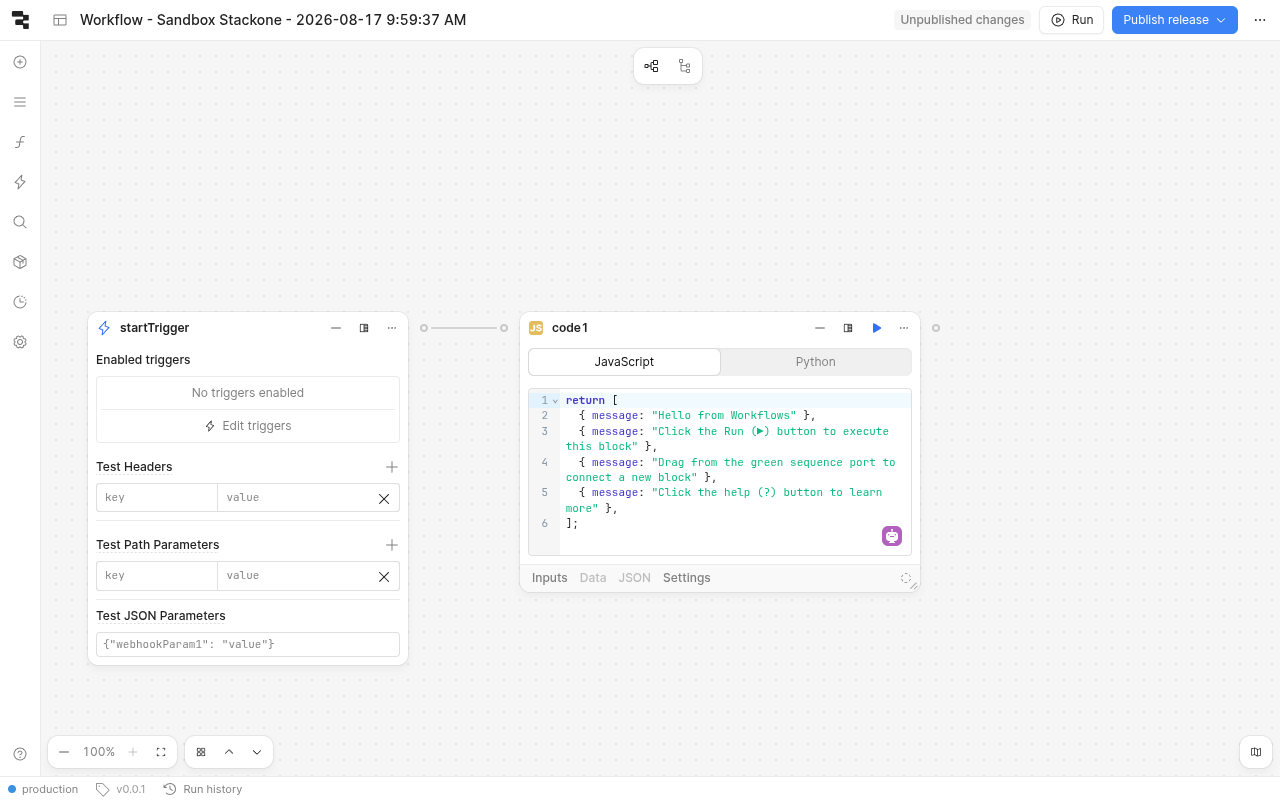The width and height of the screenshot is (1280, 800).
Task: Click the startTrigger output connection port
Action: [424, 328]
